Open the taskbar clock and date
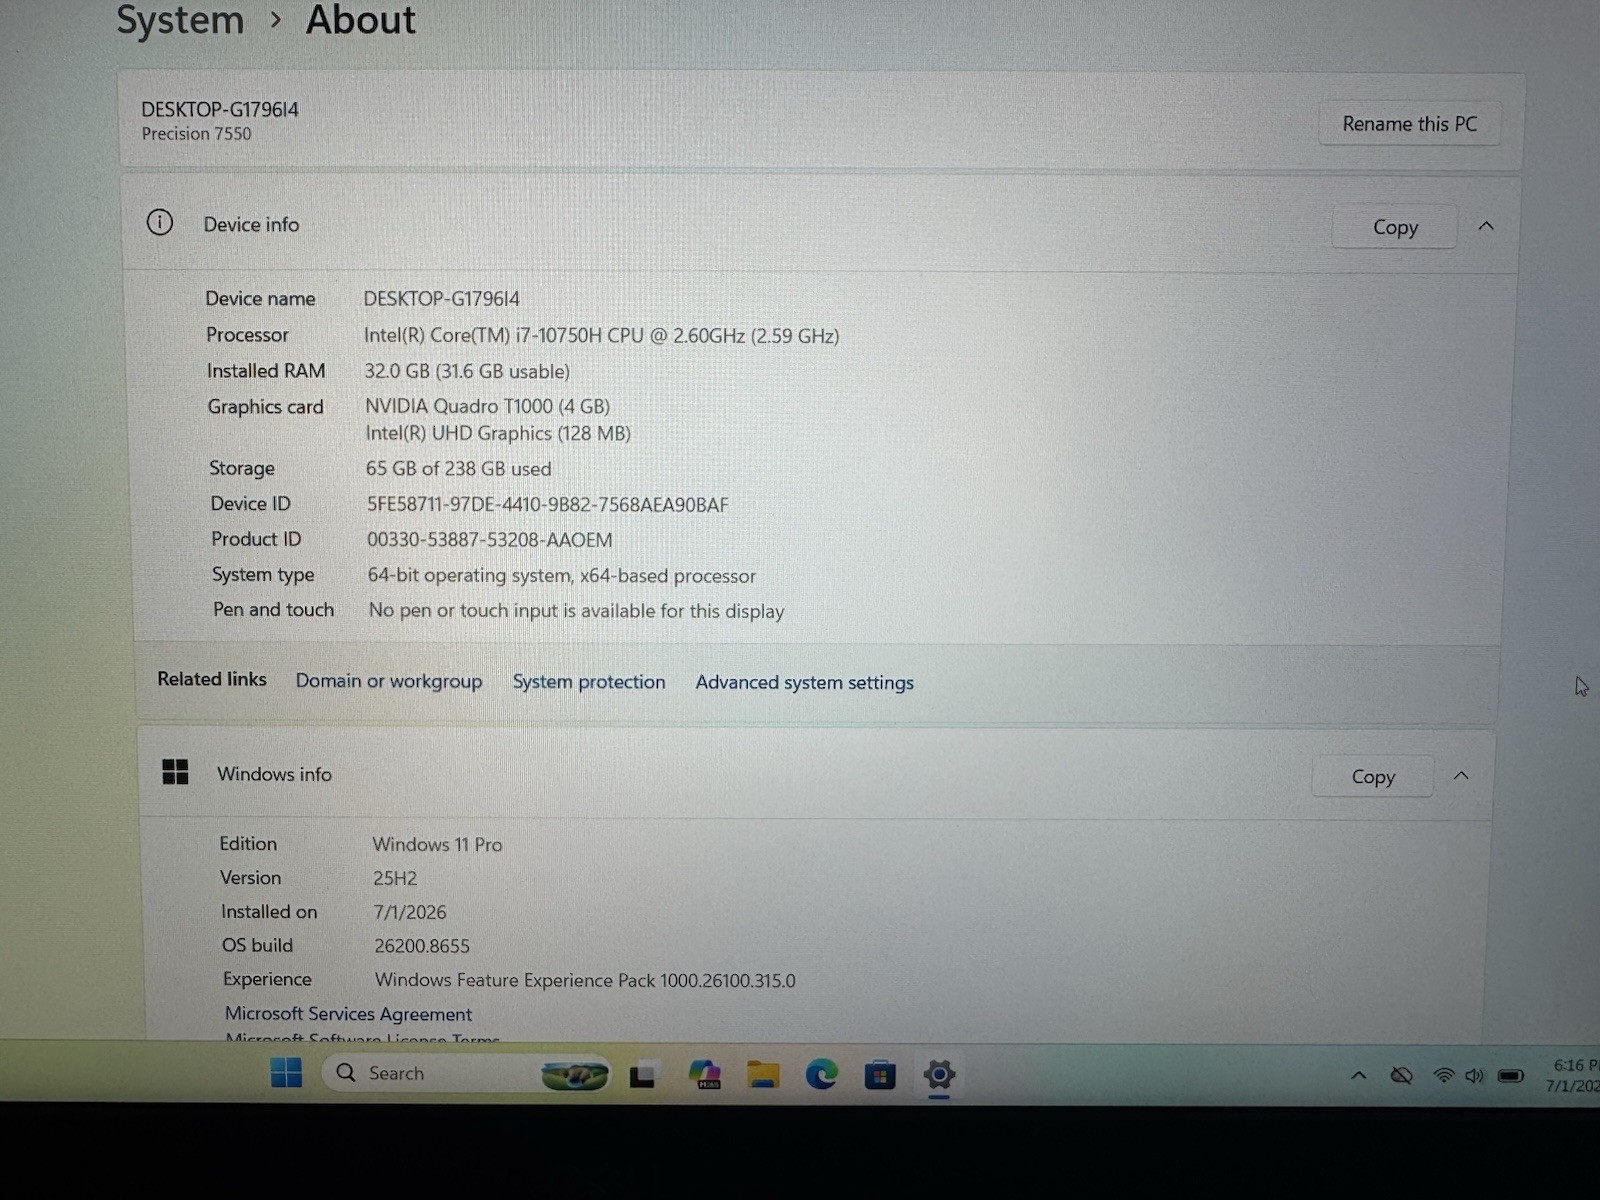This screenshot has width=1600, height=1200. coord(1572,1075)
